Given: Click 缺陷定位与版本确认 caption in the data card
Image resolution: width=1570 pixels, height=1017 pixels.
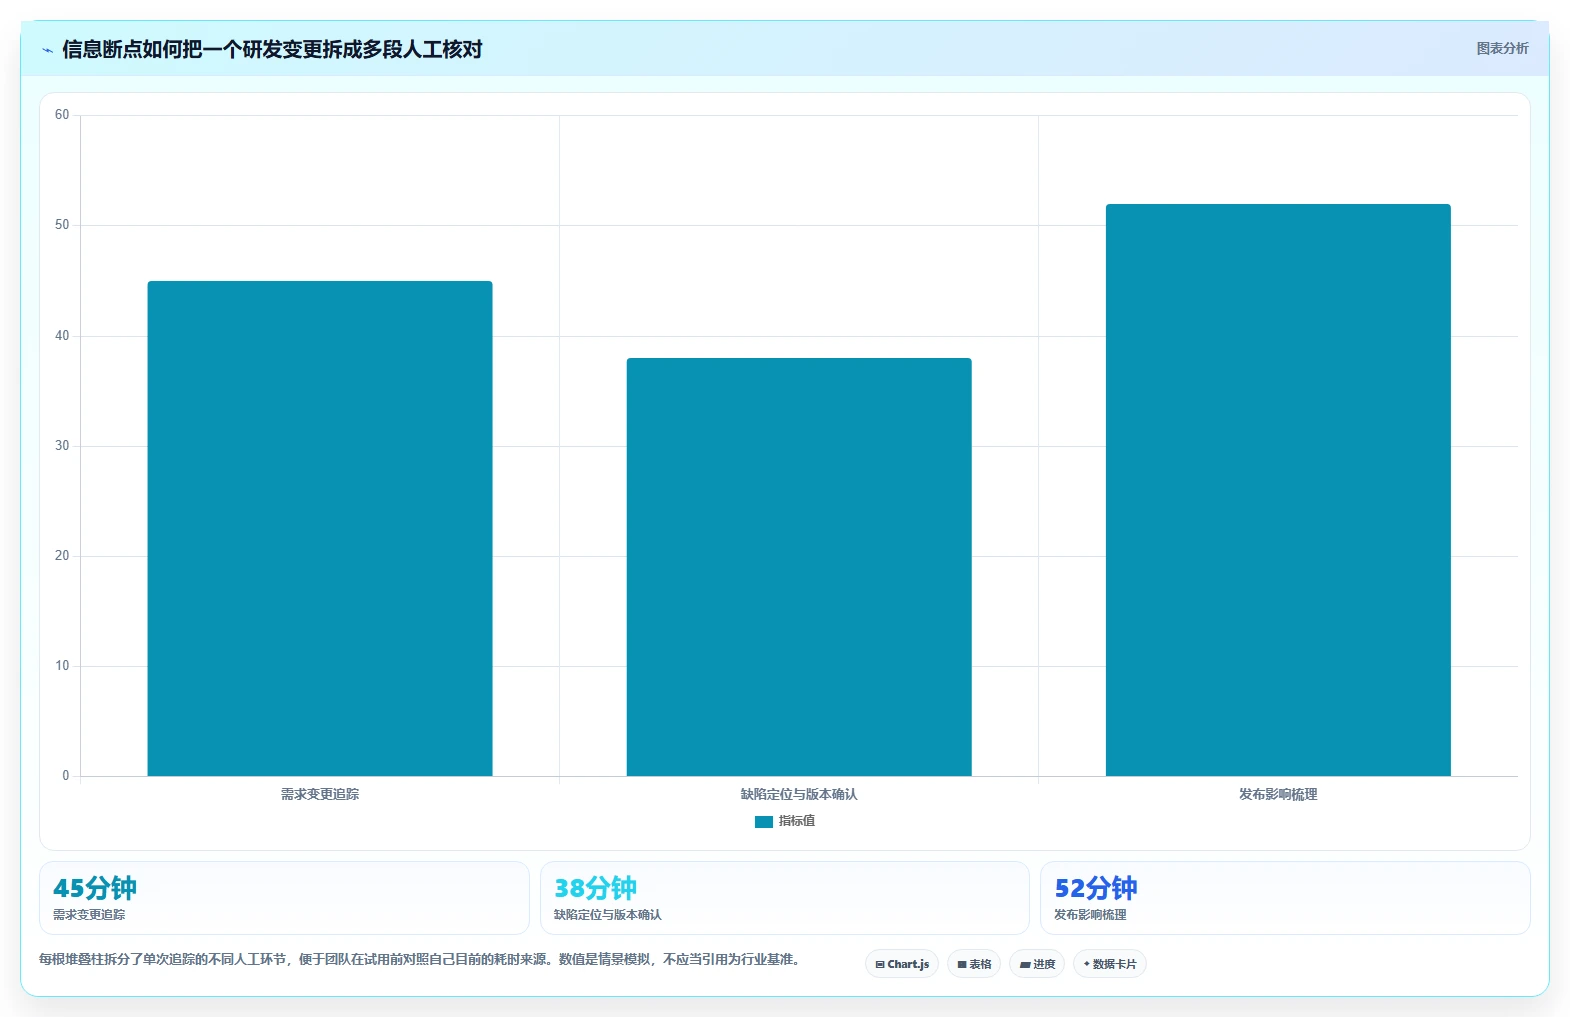Looking at the screenshot, I should point(608,915).
